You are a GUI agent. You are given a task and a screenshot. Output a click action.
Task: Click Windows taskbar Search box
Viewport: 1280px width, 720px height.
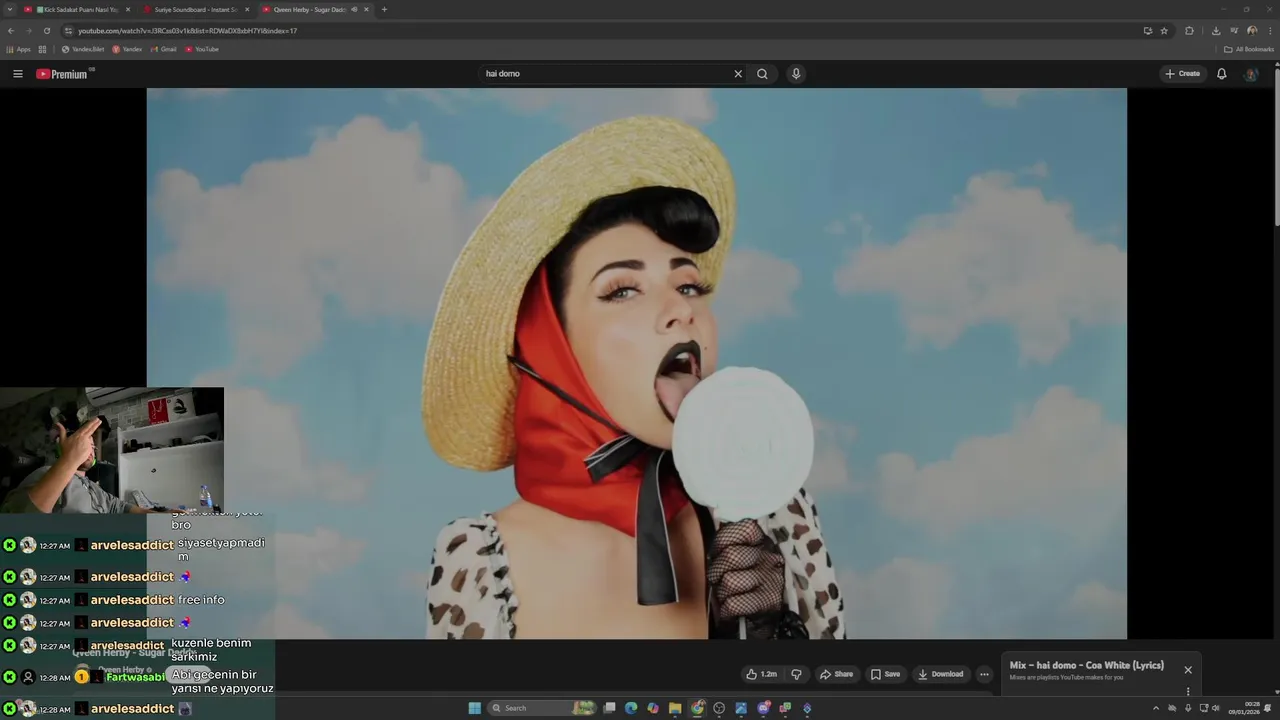540,708
